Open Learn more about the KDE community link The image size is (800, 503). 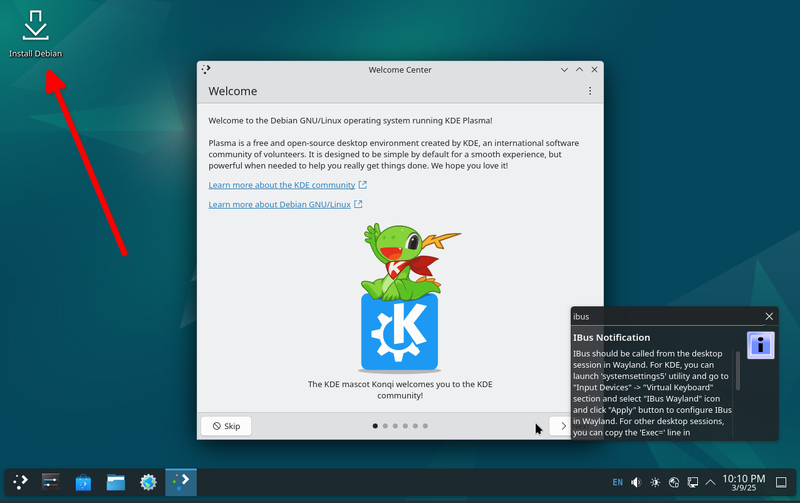click(282, 185)
